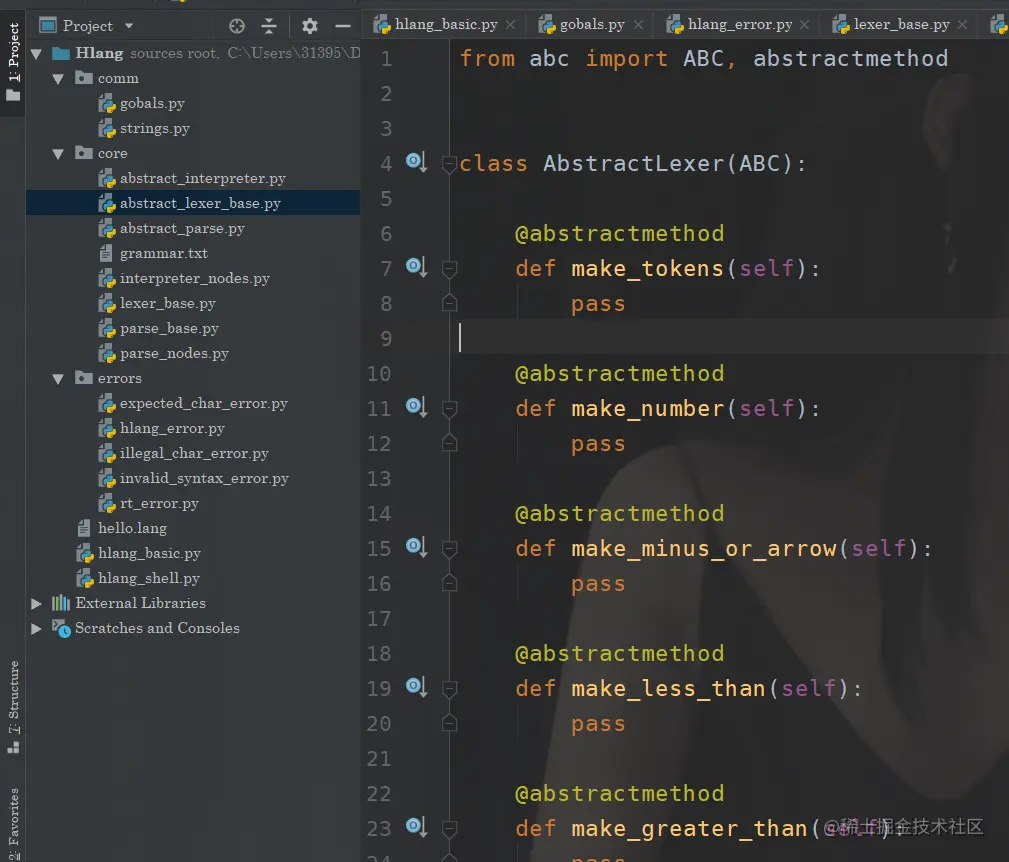Screen dimensions: 1009x862
Task: Expand Scratches and Consoles node
Action: [37, 628]
